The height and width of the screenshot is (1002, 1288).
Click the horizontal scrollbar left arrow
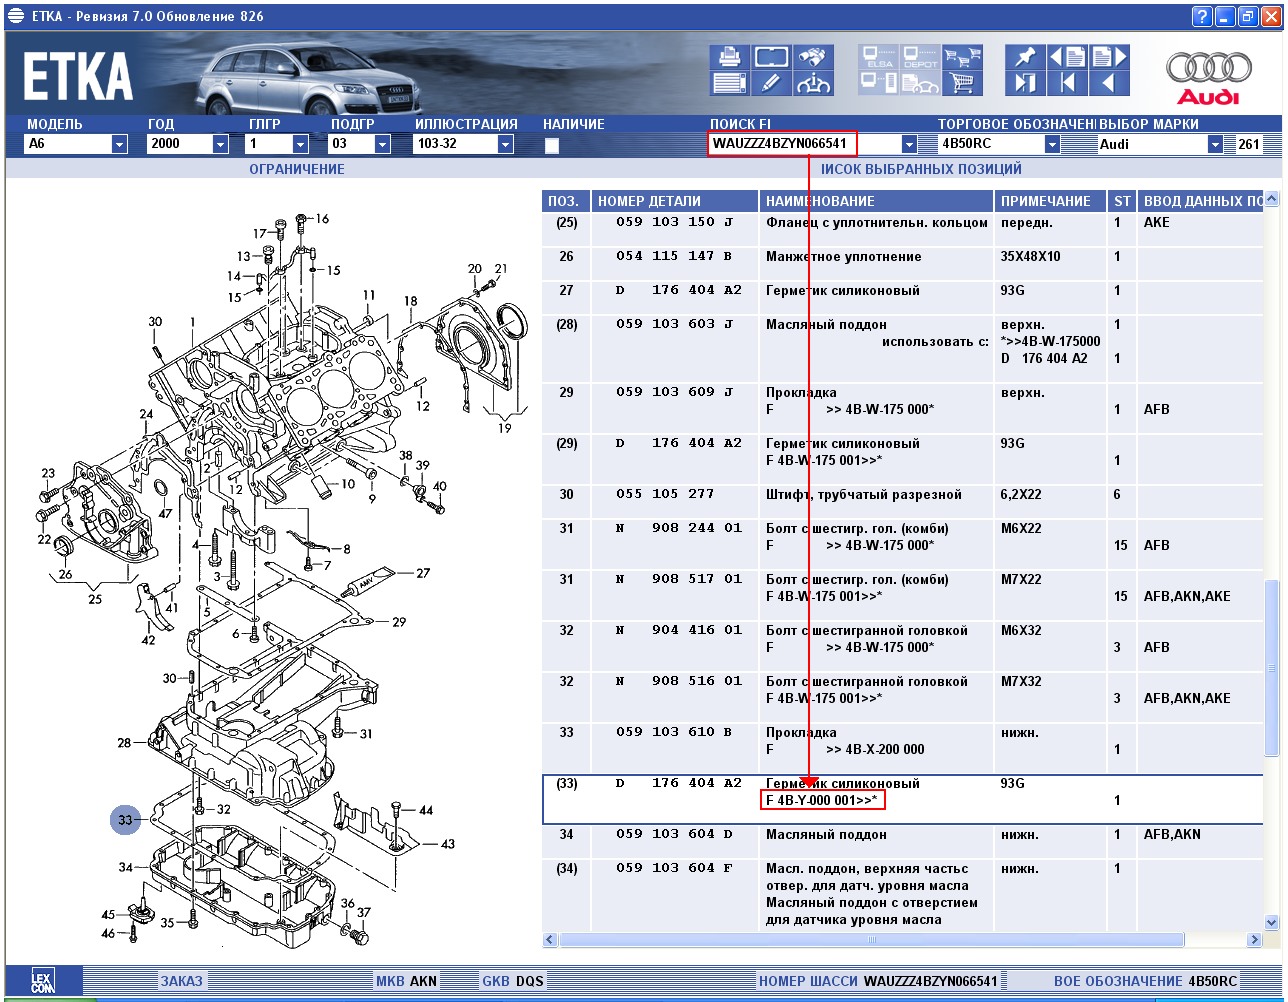[x=551, y=940]
